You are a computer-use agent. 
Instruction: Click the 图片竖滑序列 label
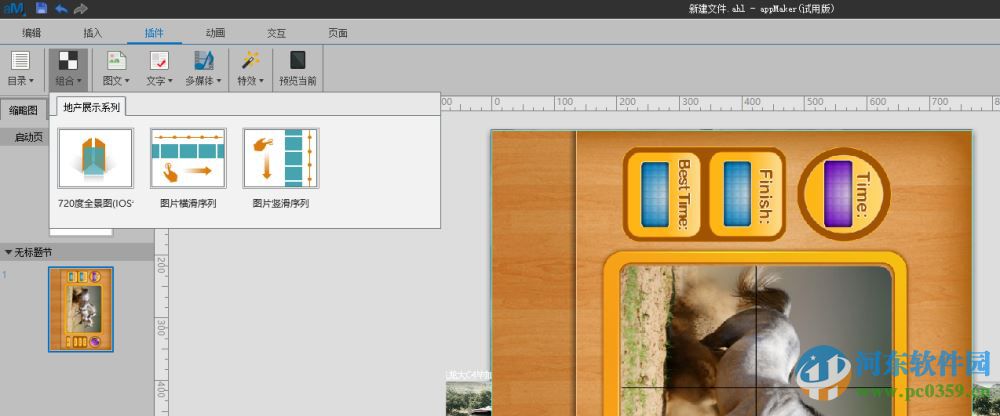(281, 204)
